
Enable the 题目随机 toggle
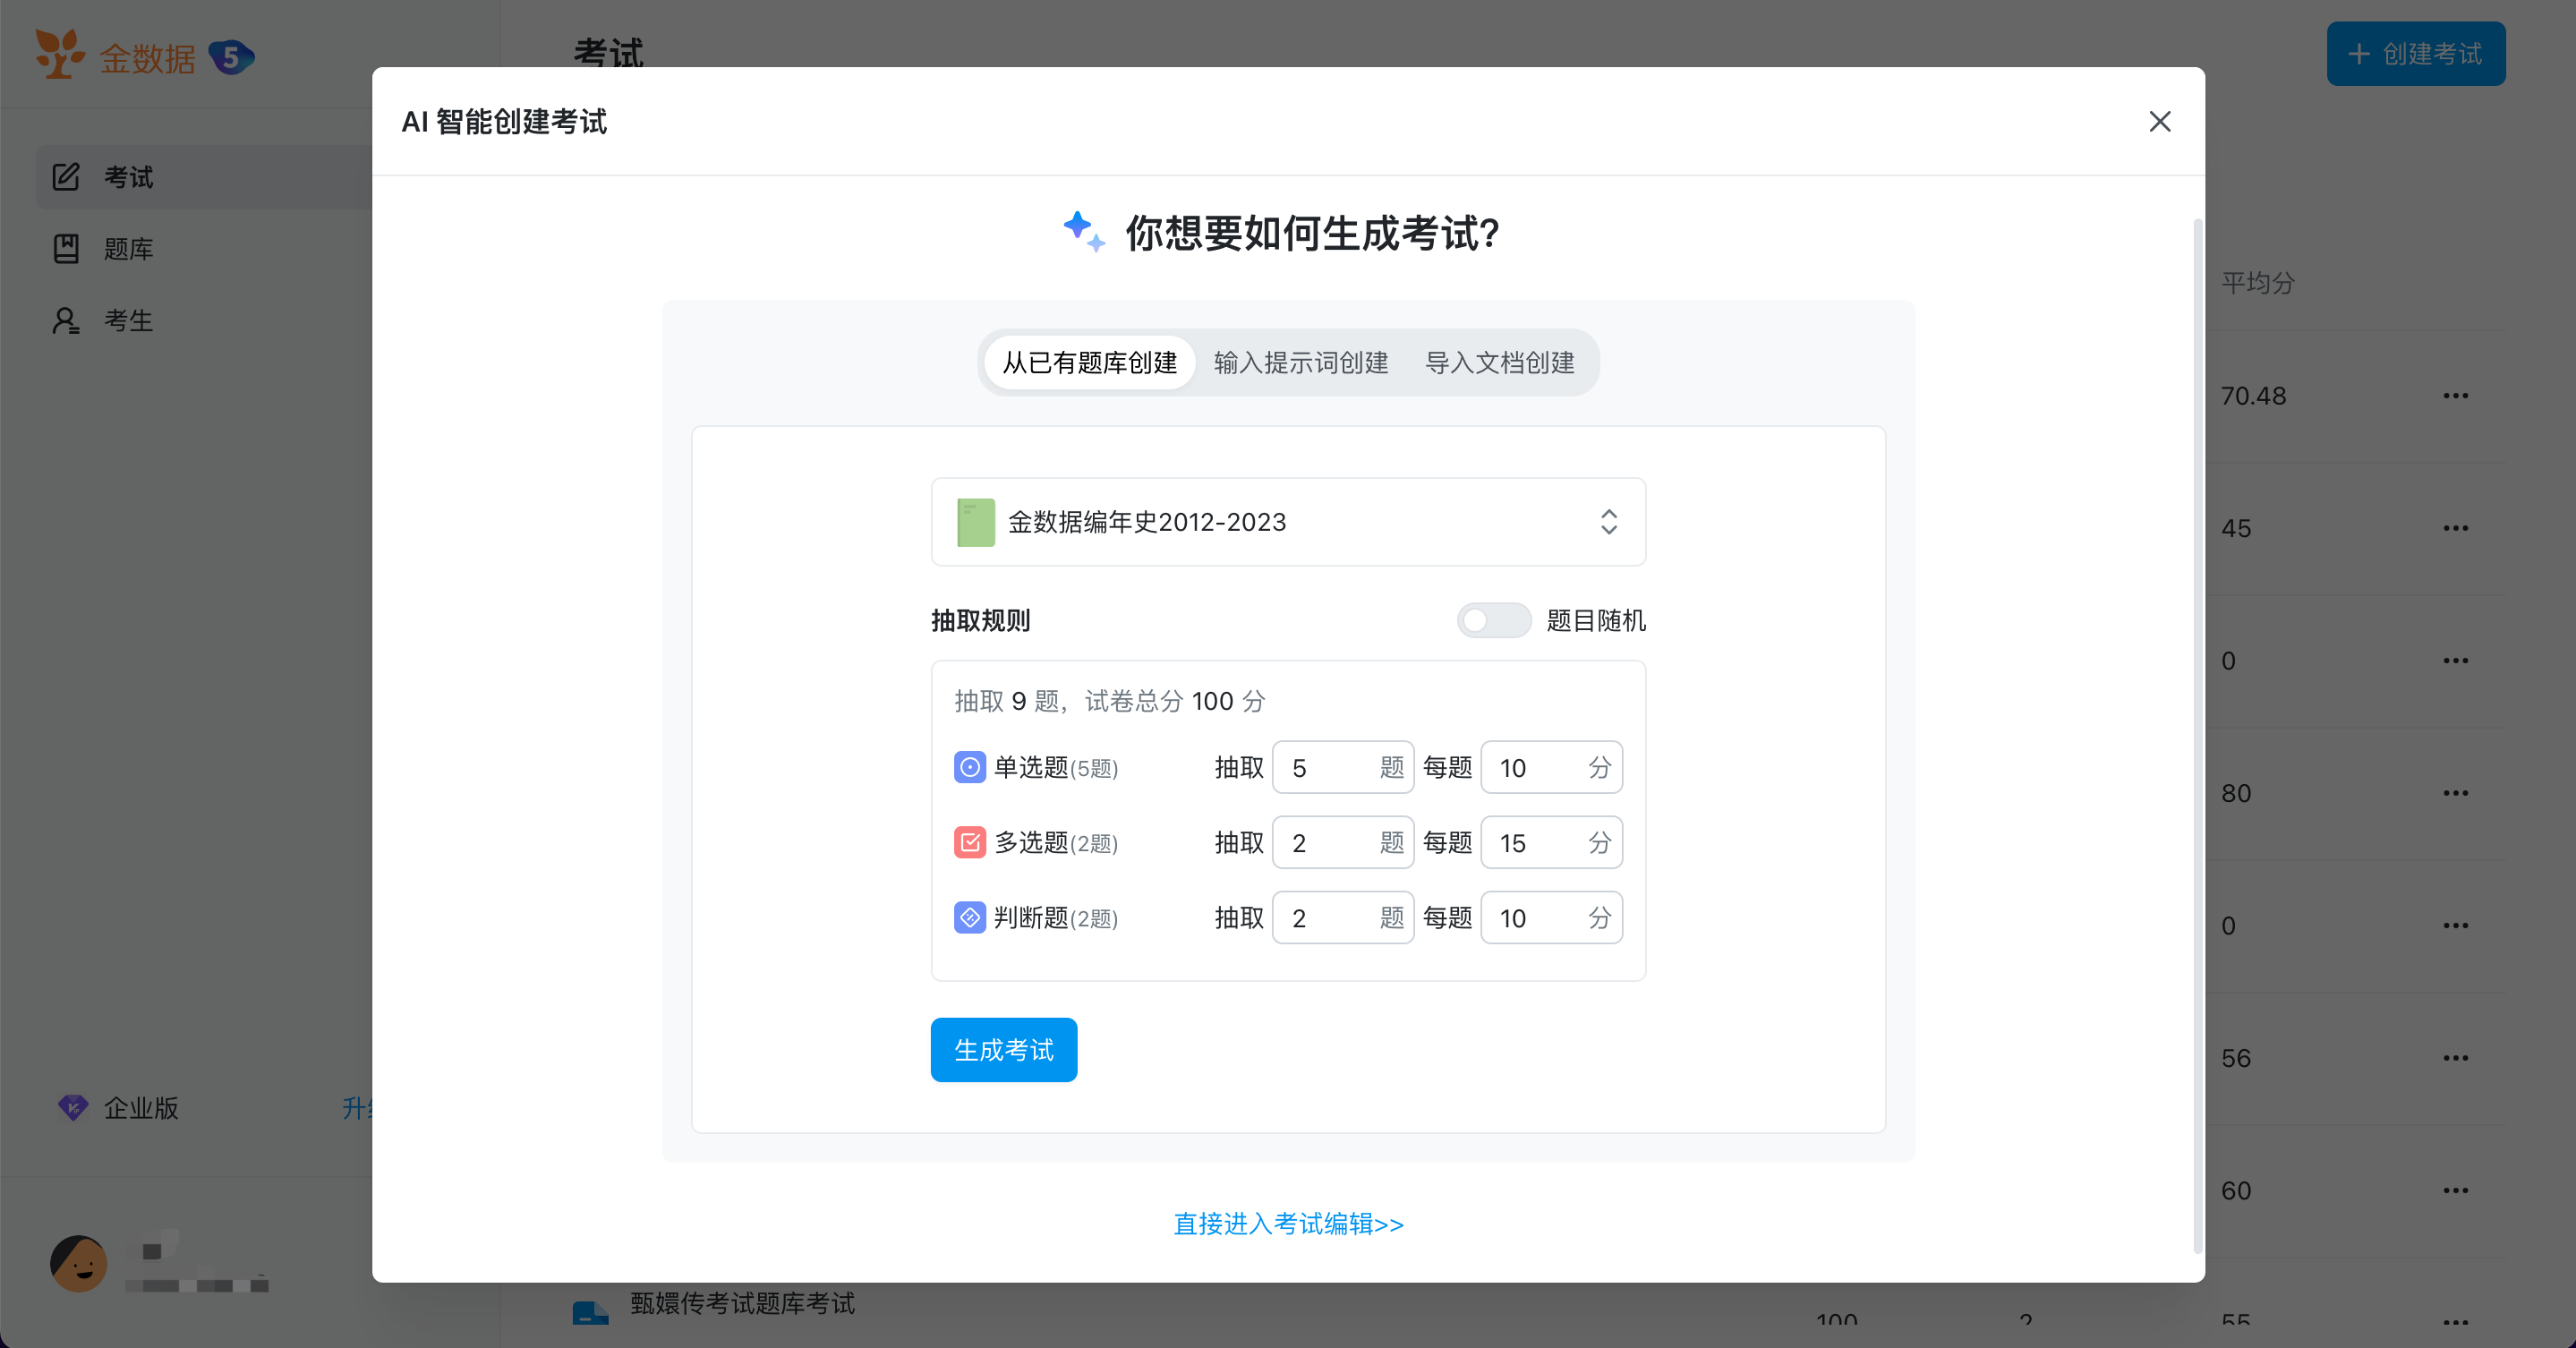point(1493,620)
